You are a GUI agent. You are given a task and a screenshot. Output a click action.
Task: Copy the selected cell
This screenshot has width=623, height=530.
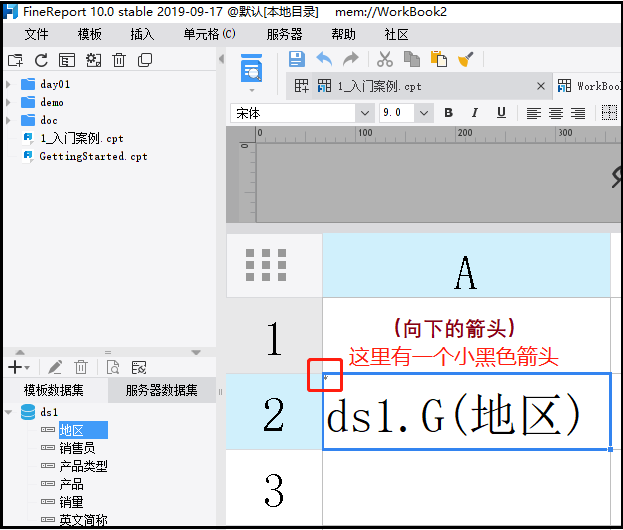[x=412, y=59]
